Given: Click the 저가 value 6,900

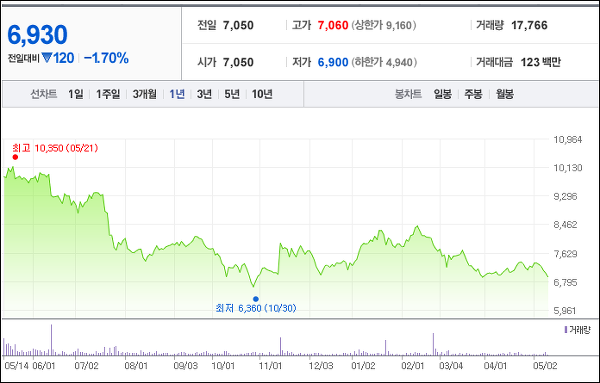Looking at the screenshot, I should pos(333,62).
